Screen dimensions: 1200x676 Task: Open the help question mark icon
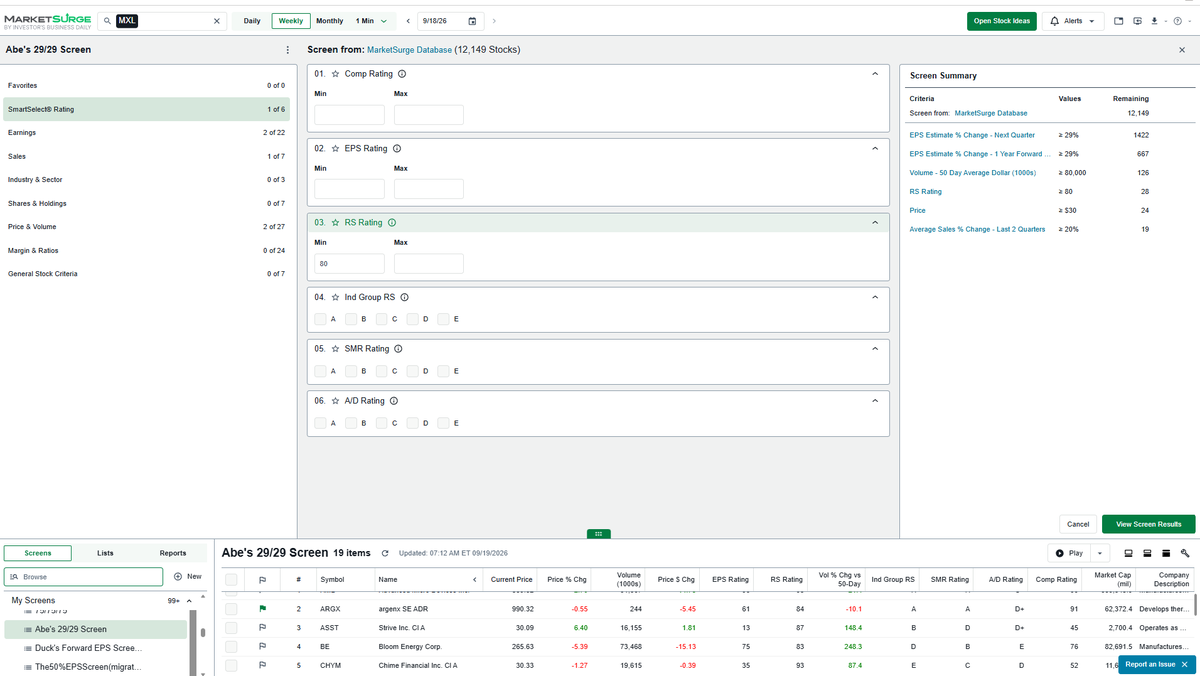coord(1177,21)
